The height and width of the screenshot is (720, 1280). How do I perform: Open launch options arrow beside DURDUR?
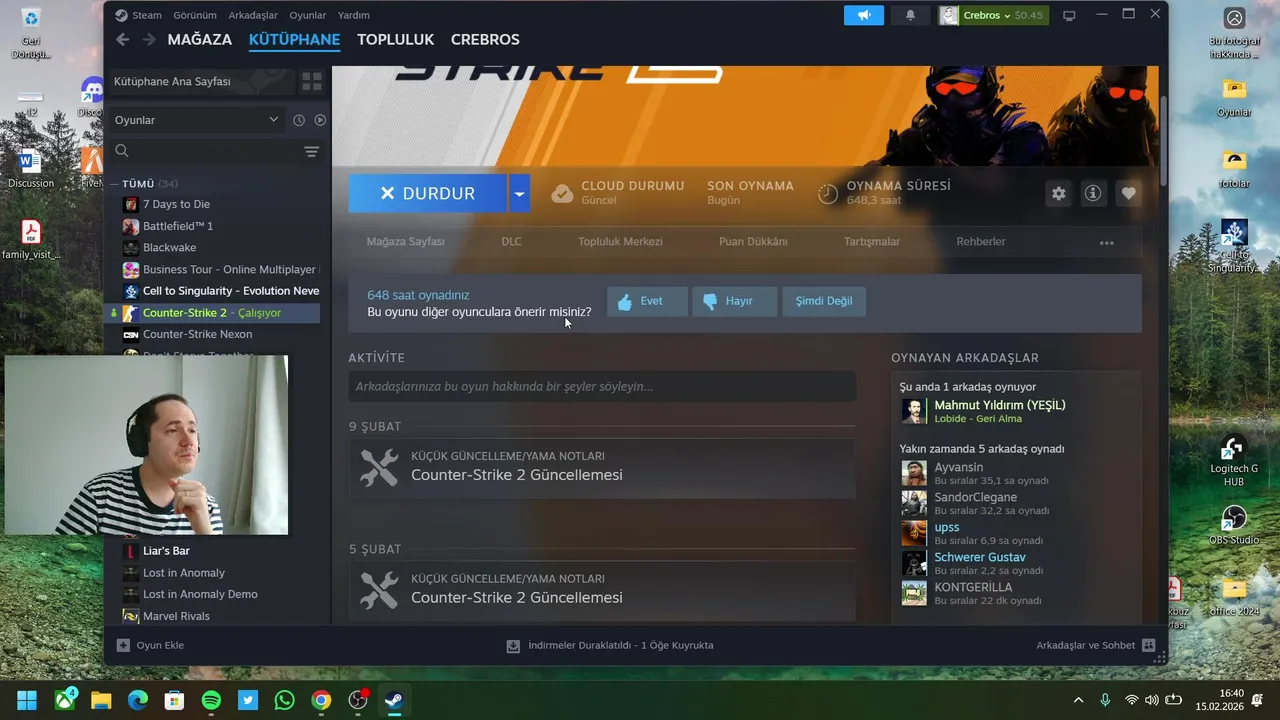click(x=519, y=193)
